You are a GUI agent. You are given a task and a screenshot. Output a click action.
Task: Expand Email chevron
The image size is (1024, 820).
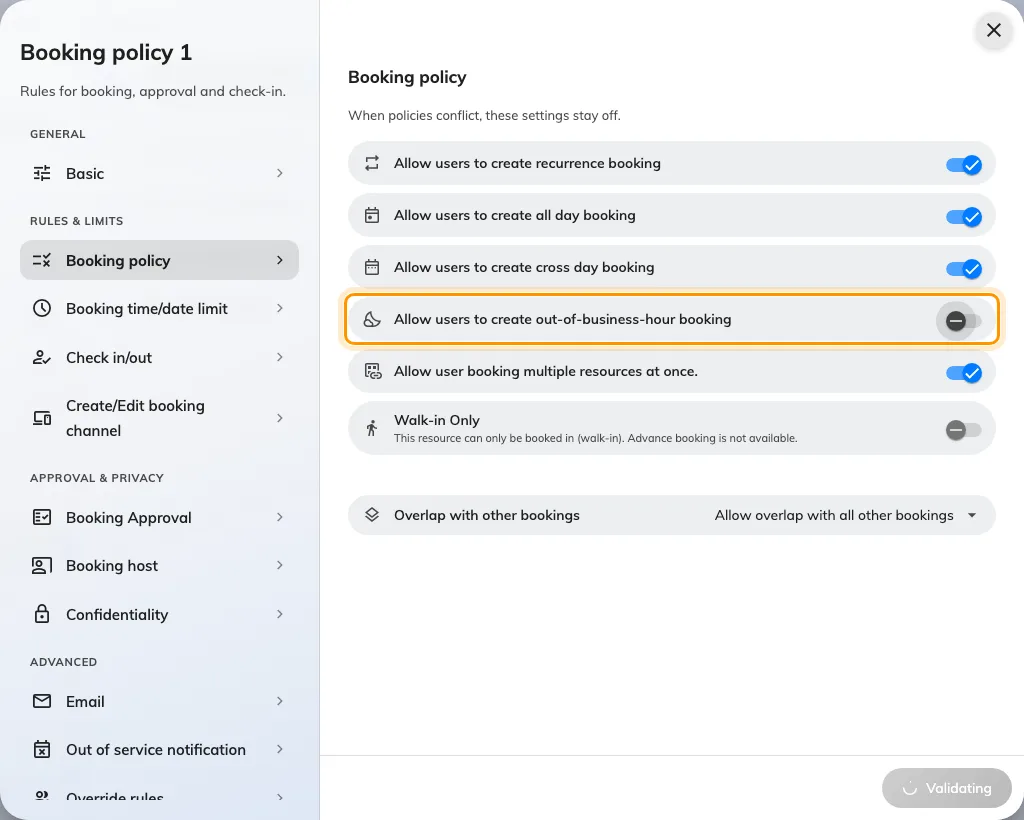(280, 701)
